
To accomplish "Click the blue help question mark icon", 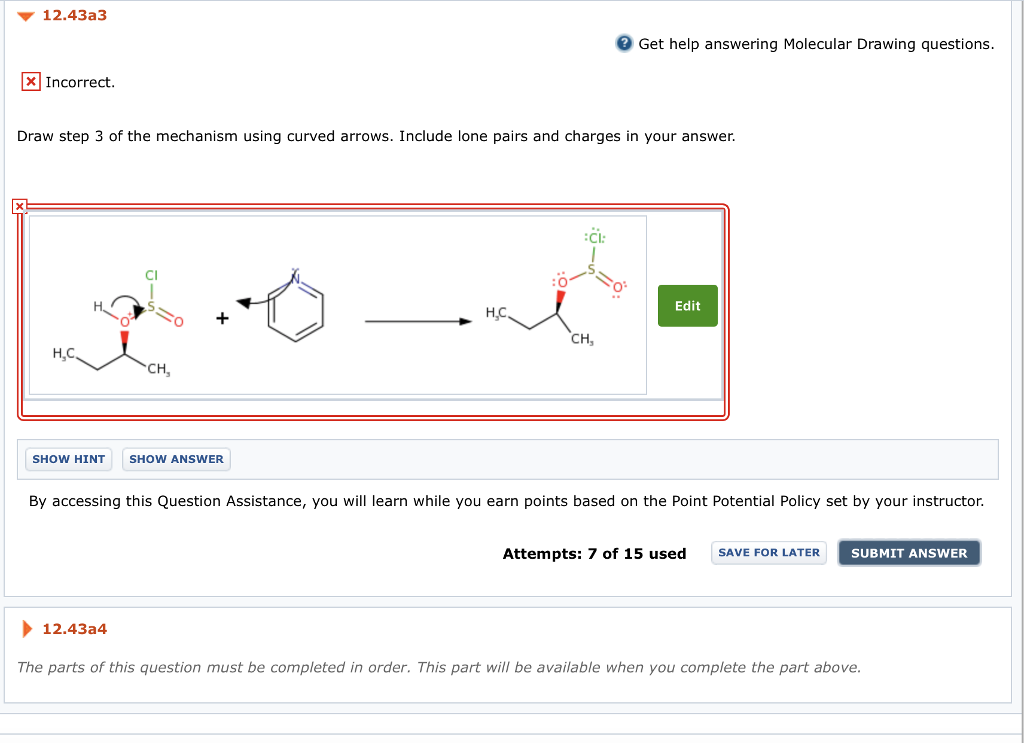I will (623, 44).
